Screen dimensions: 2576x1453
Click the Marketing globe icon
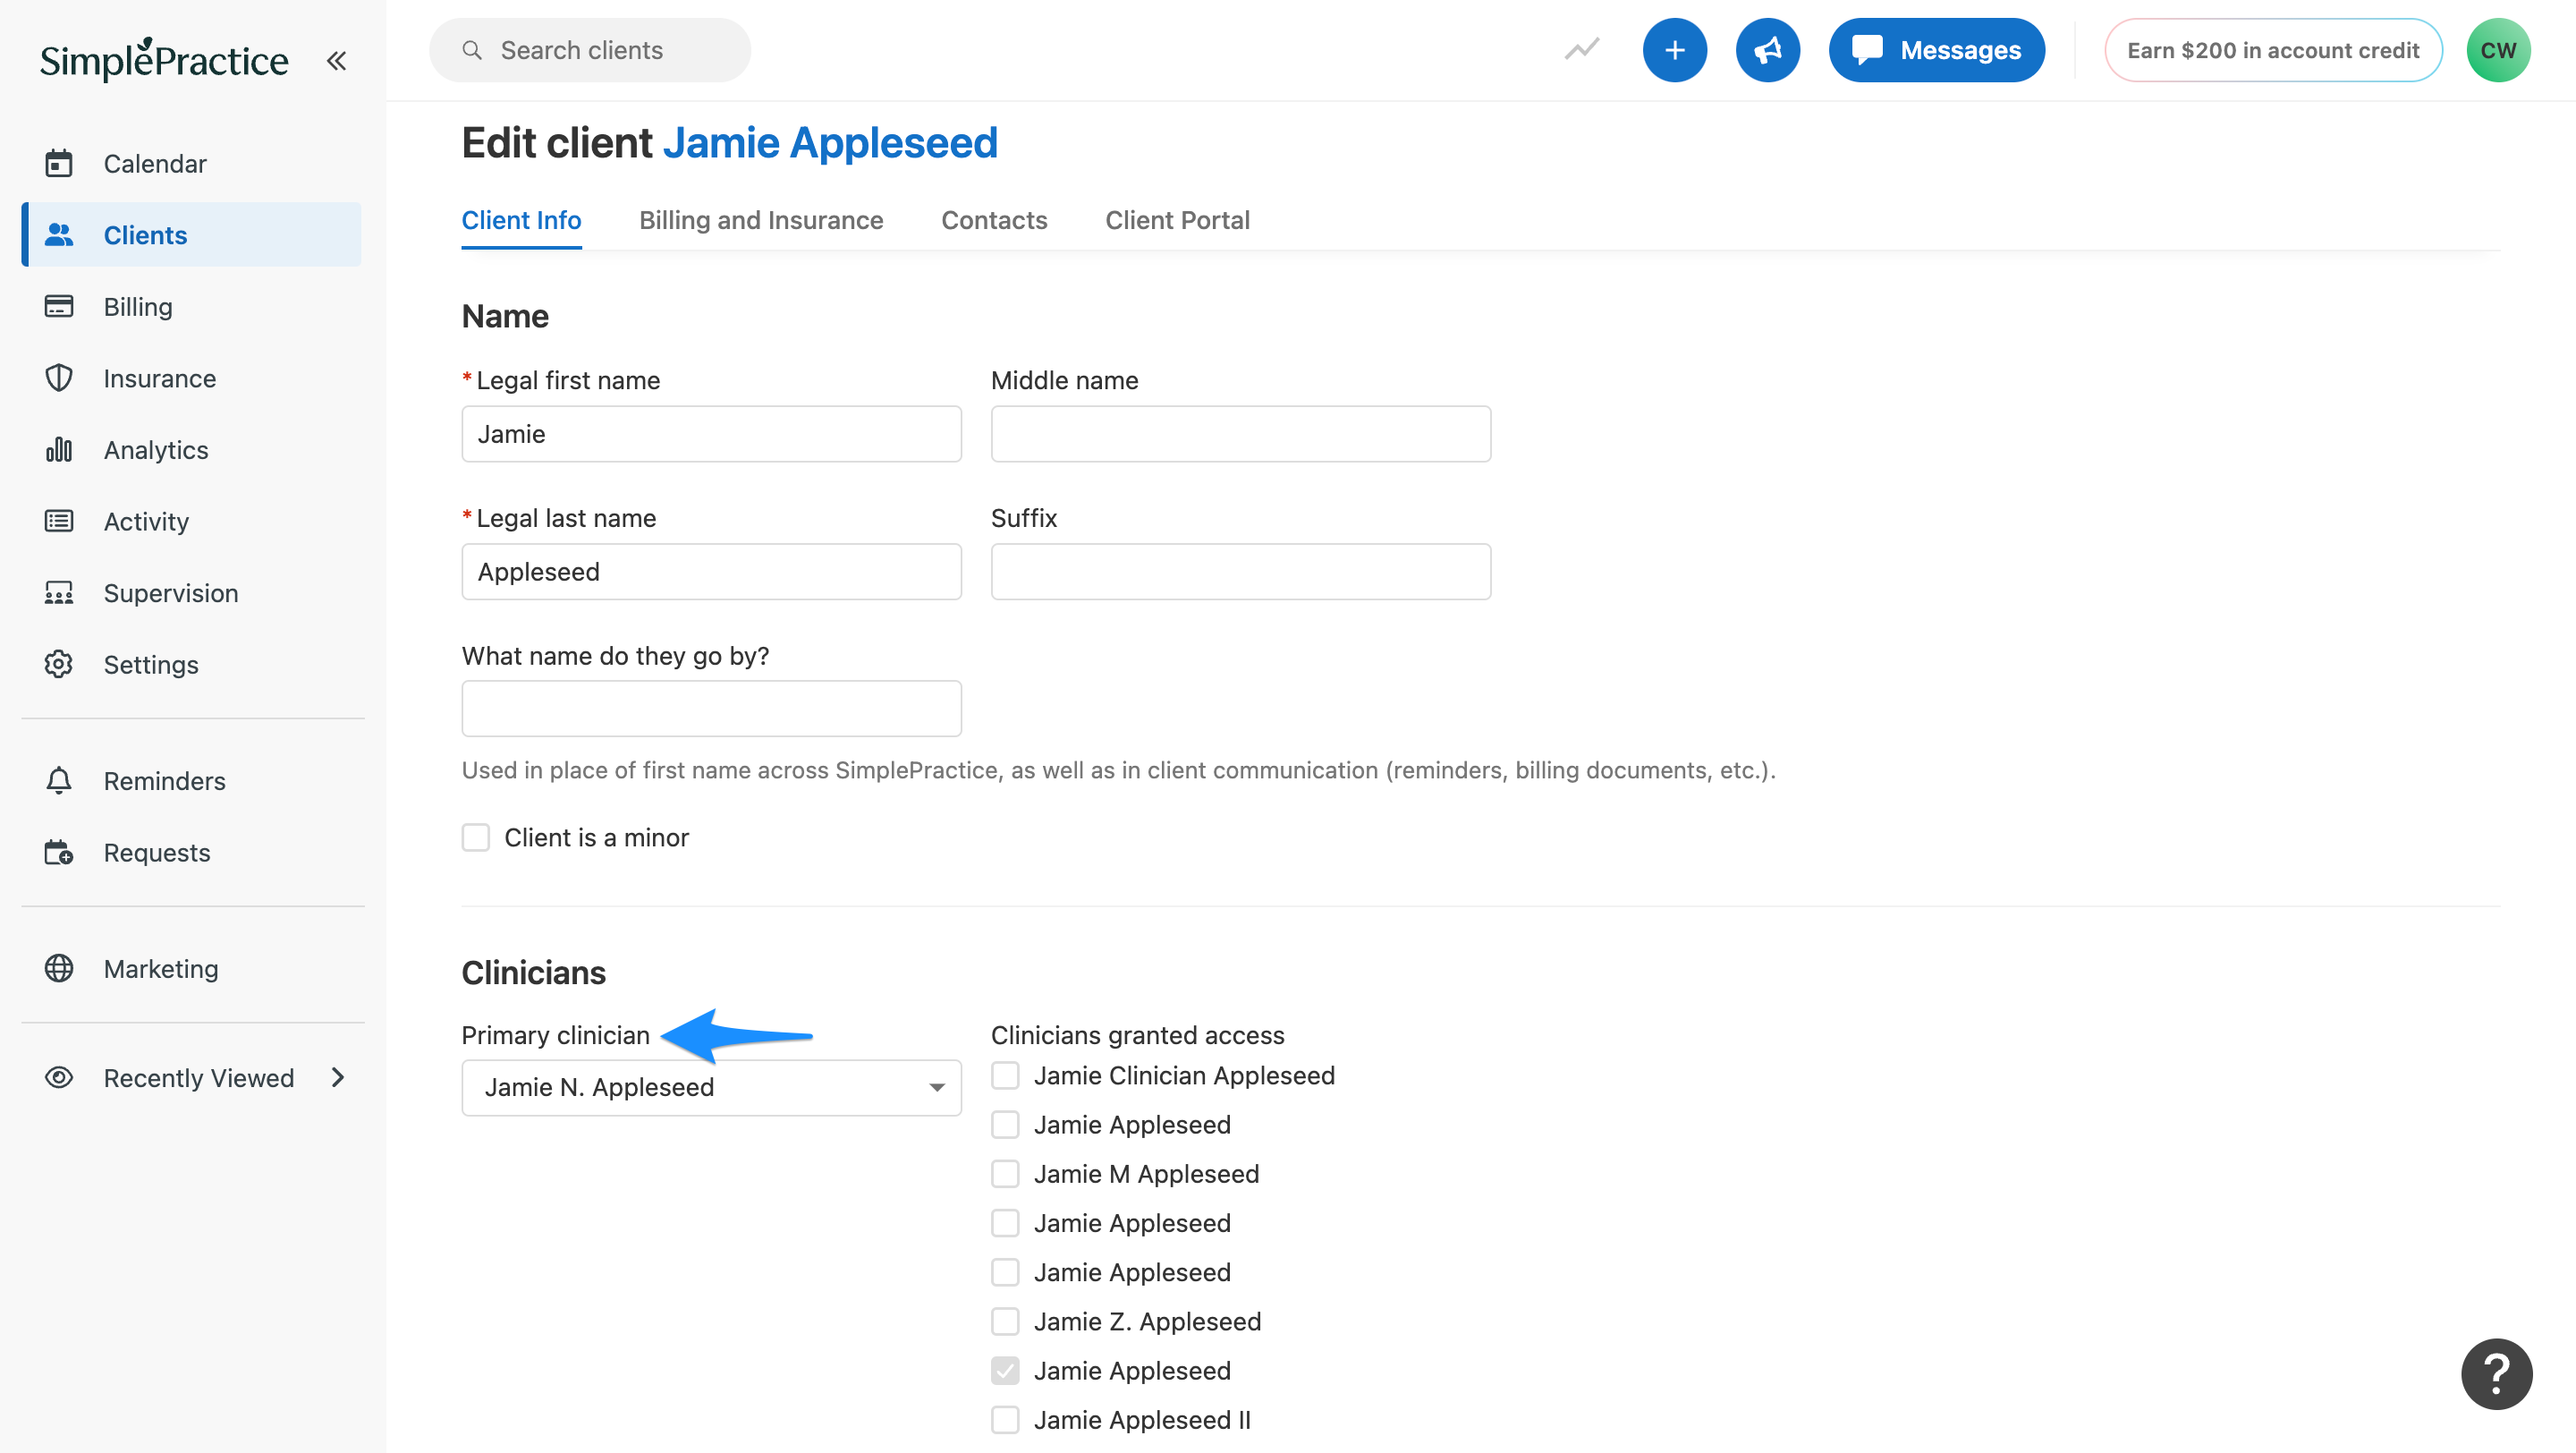(x=59, y=968)
